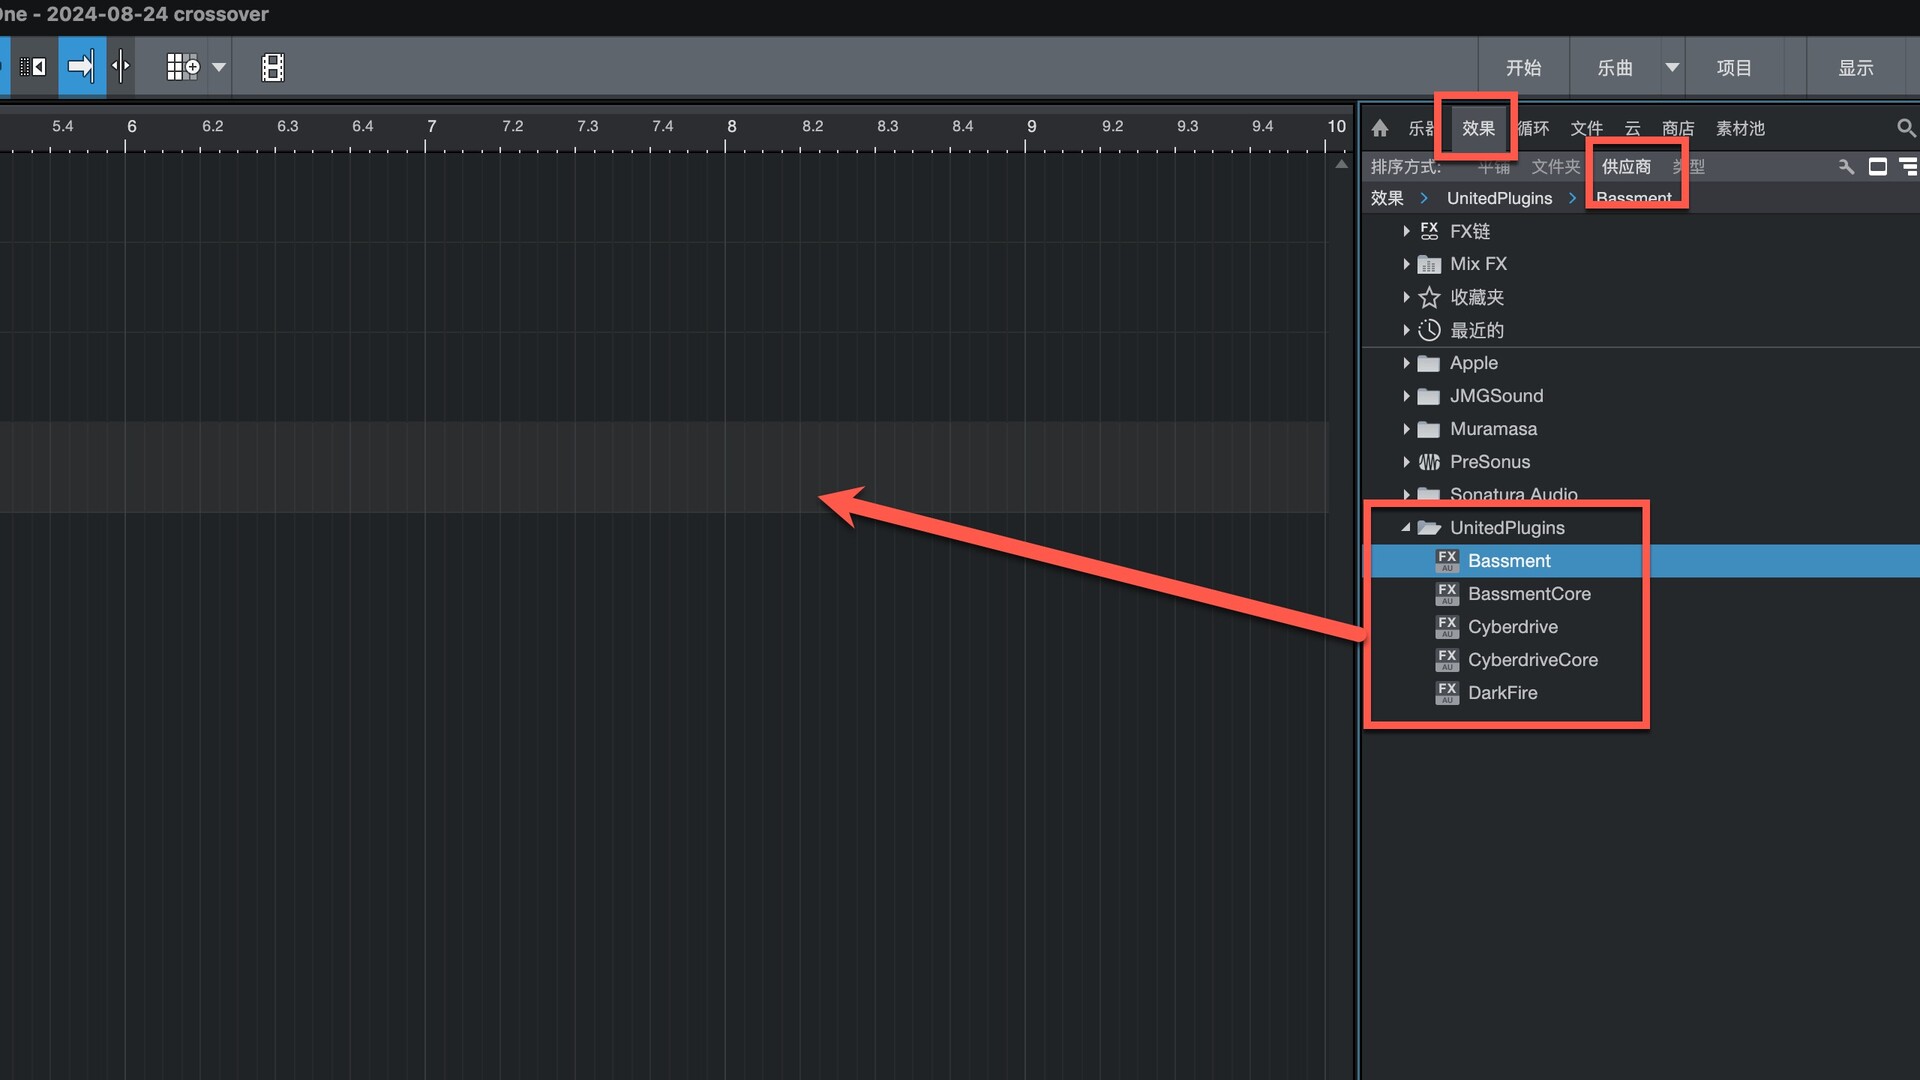Click the 开始 button
Viewport: 1920px width, 1080px height.
pyautogui.click(x=1523, y=67)
